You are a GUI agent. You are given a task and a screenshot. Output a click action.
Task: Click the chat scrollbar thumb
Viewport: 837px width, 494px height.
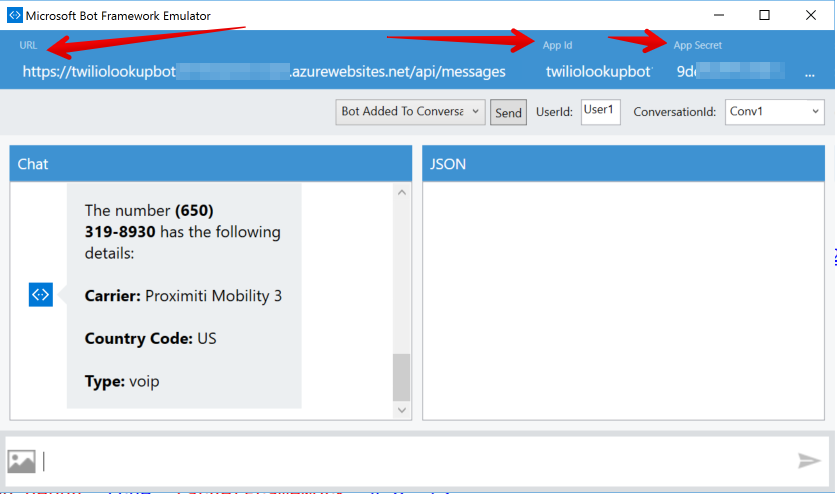[401, 377]
